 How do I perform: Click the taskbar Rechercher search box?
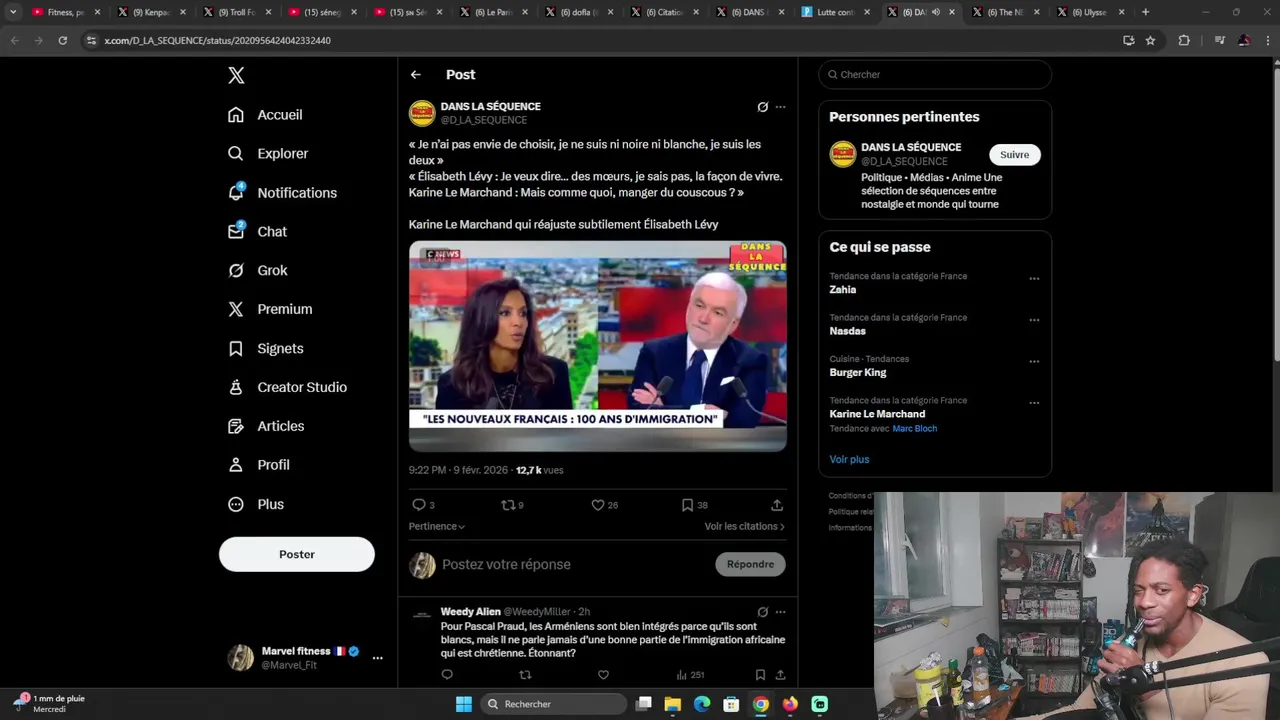click(x=555, y=704)
